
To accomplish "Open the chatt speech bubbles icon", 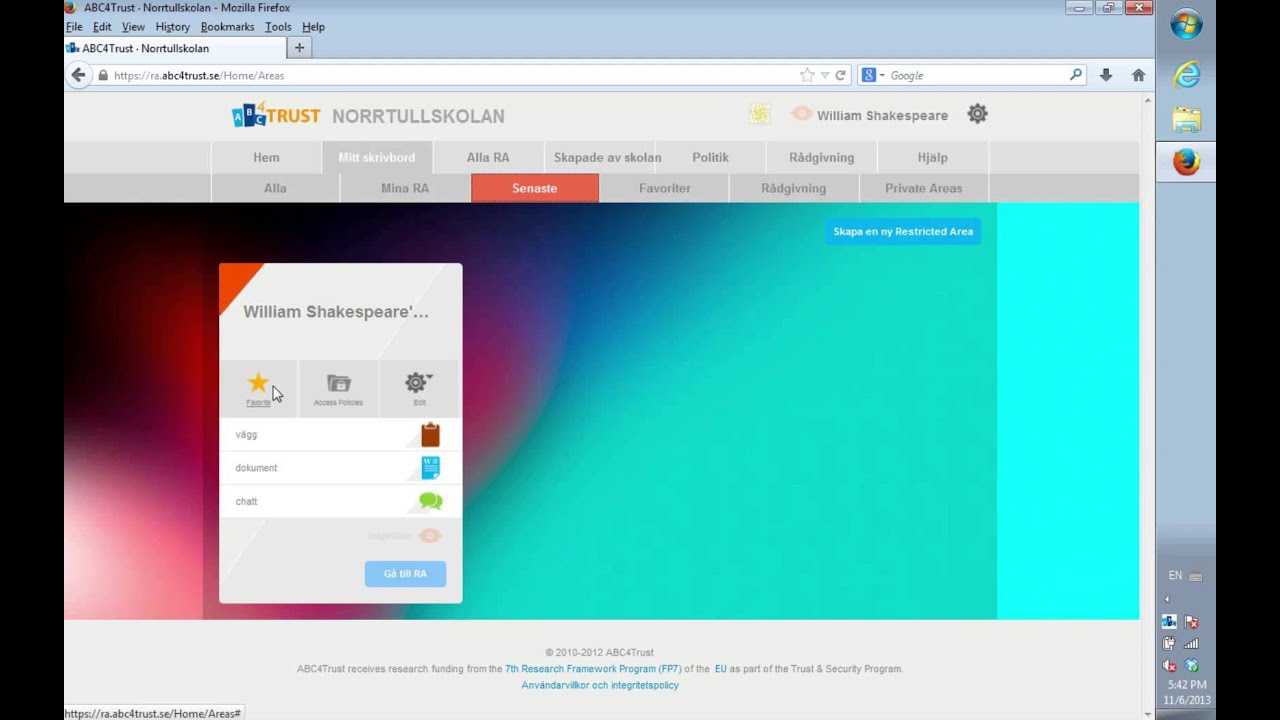I will coord(430,501).
